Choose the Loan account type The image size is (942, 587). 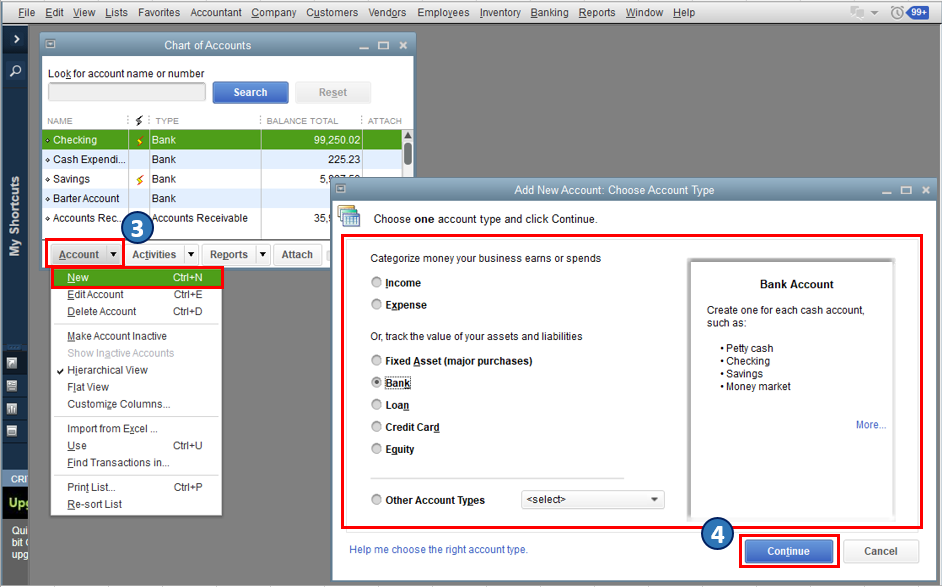[x=376, y=405]
